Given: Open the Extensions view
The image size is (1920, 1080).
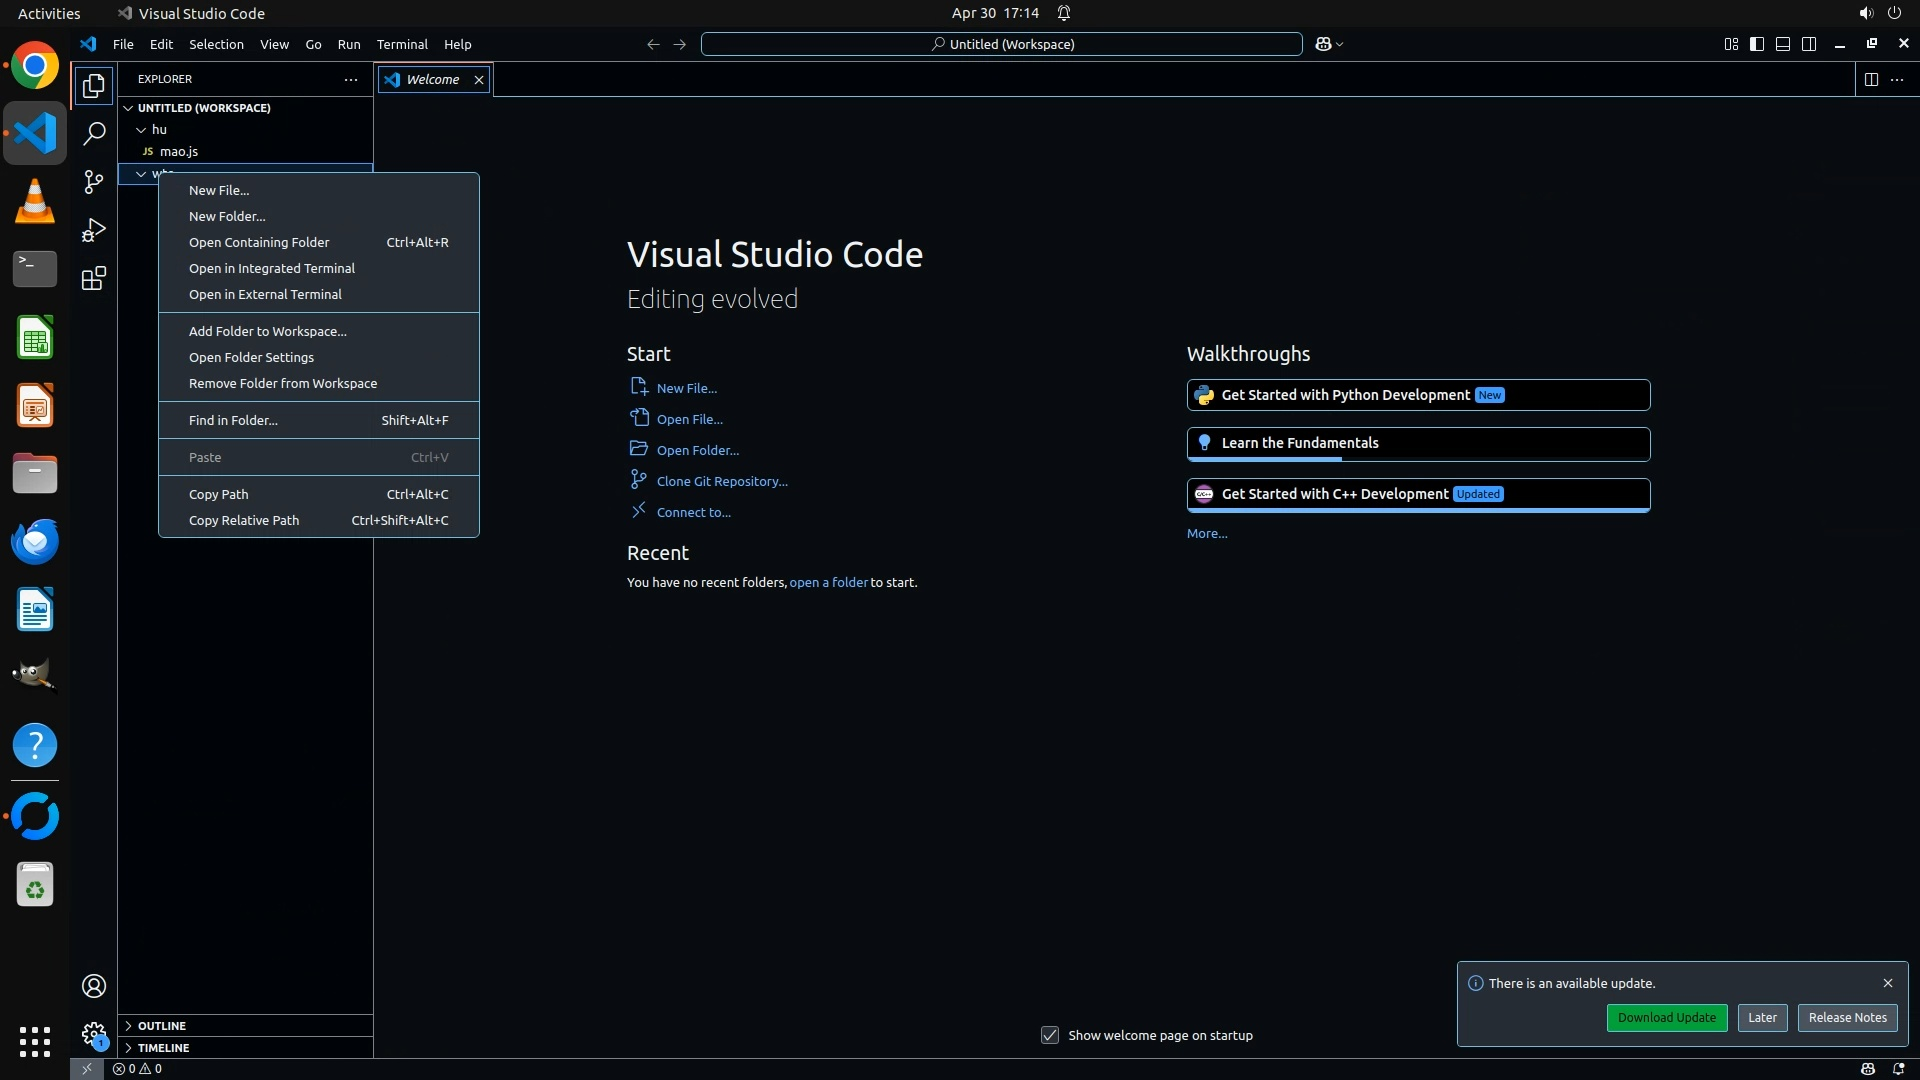Looking at the screenshot, I should tap(94, 278).
